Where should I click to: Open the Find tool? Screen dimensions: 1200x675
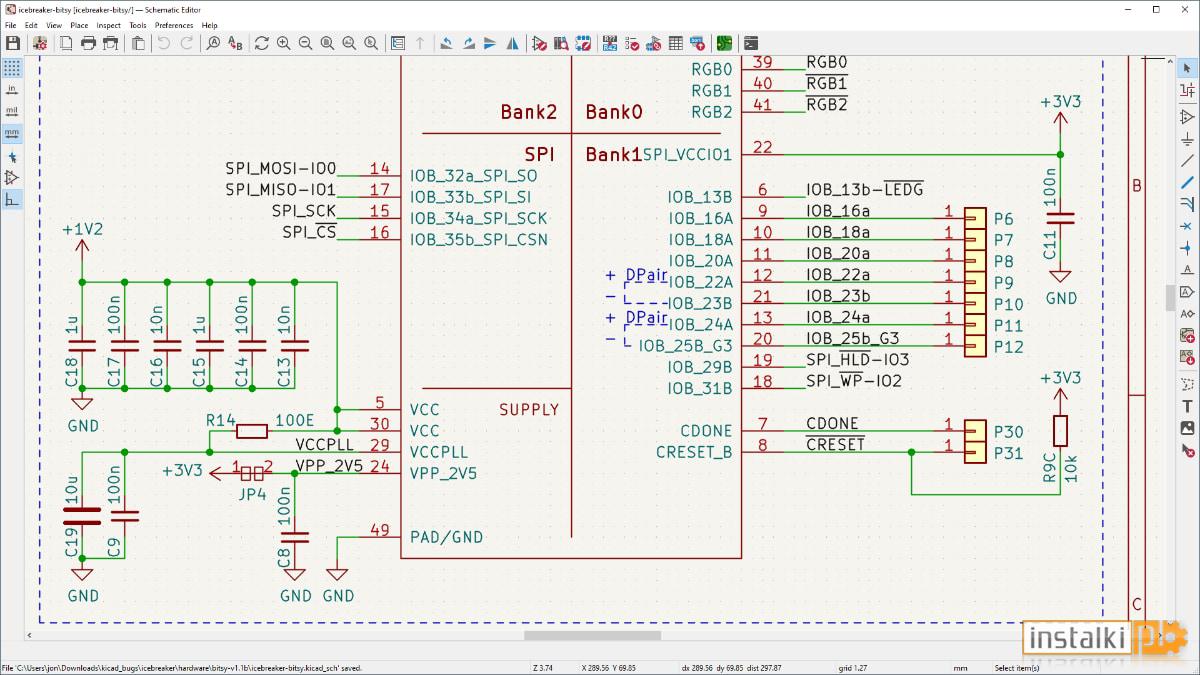pyautogui.click(x=213, y=43)
